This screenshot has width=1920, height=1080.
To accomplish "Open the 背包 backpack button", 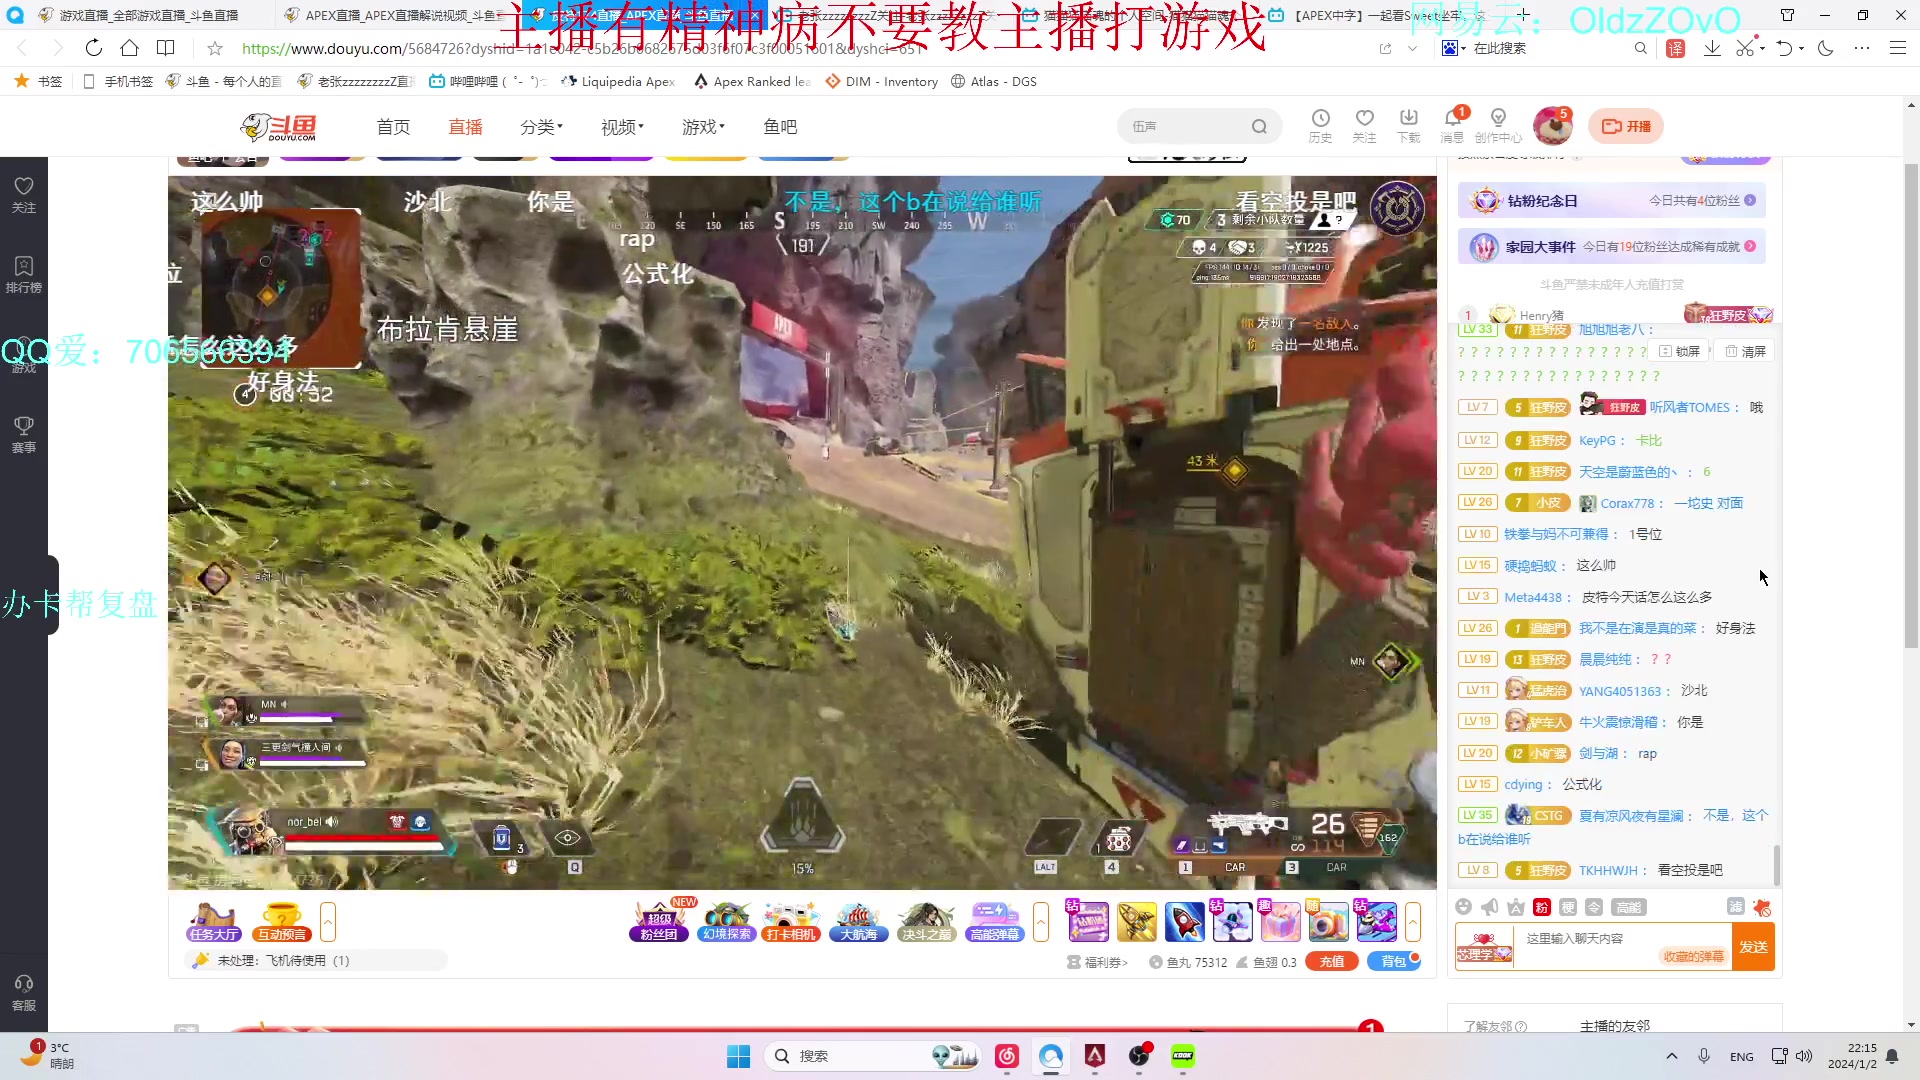I will (x=1394, y=962).
